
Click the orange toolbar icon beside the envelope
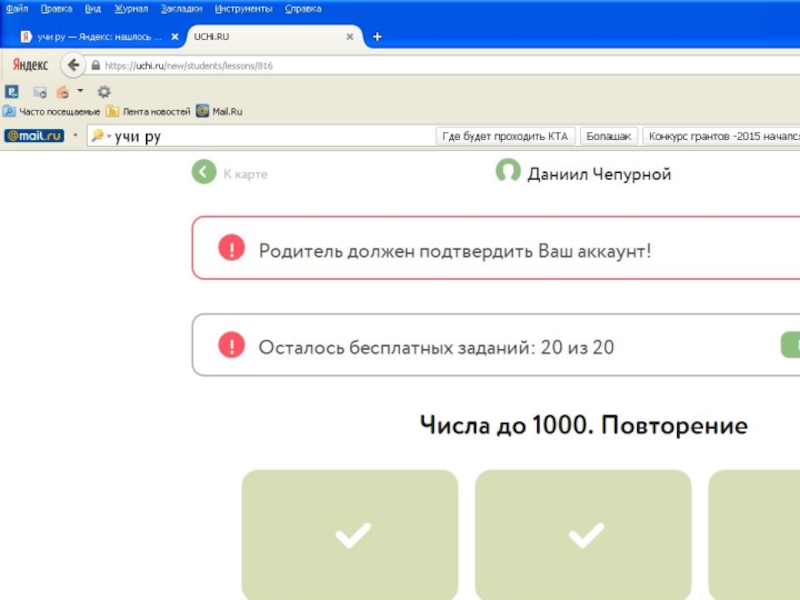tap(63, 92)
